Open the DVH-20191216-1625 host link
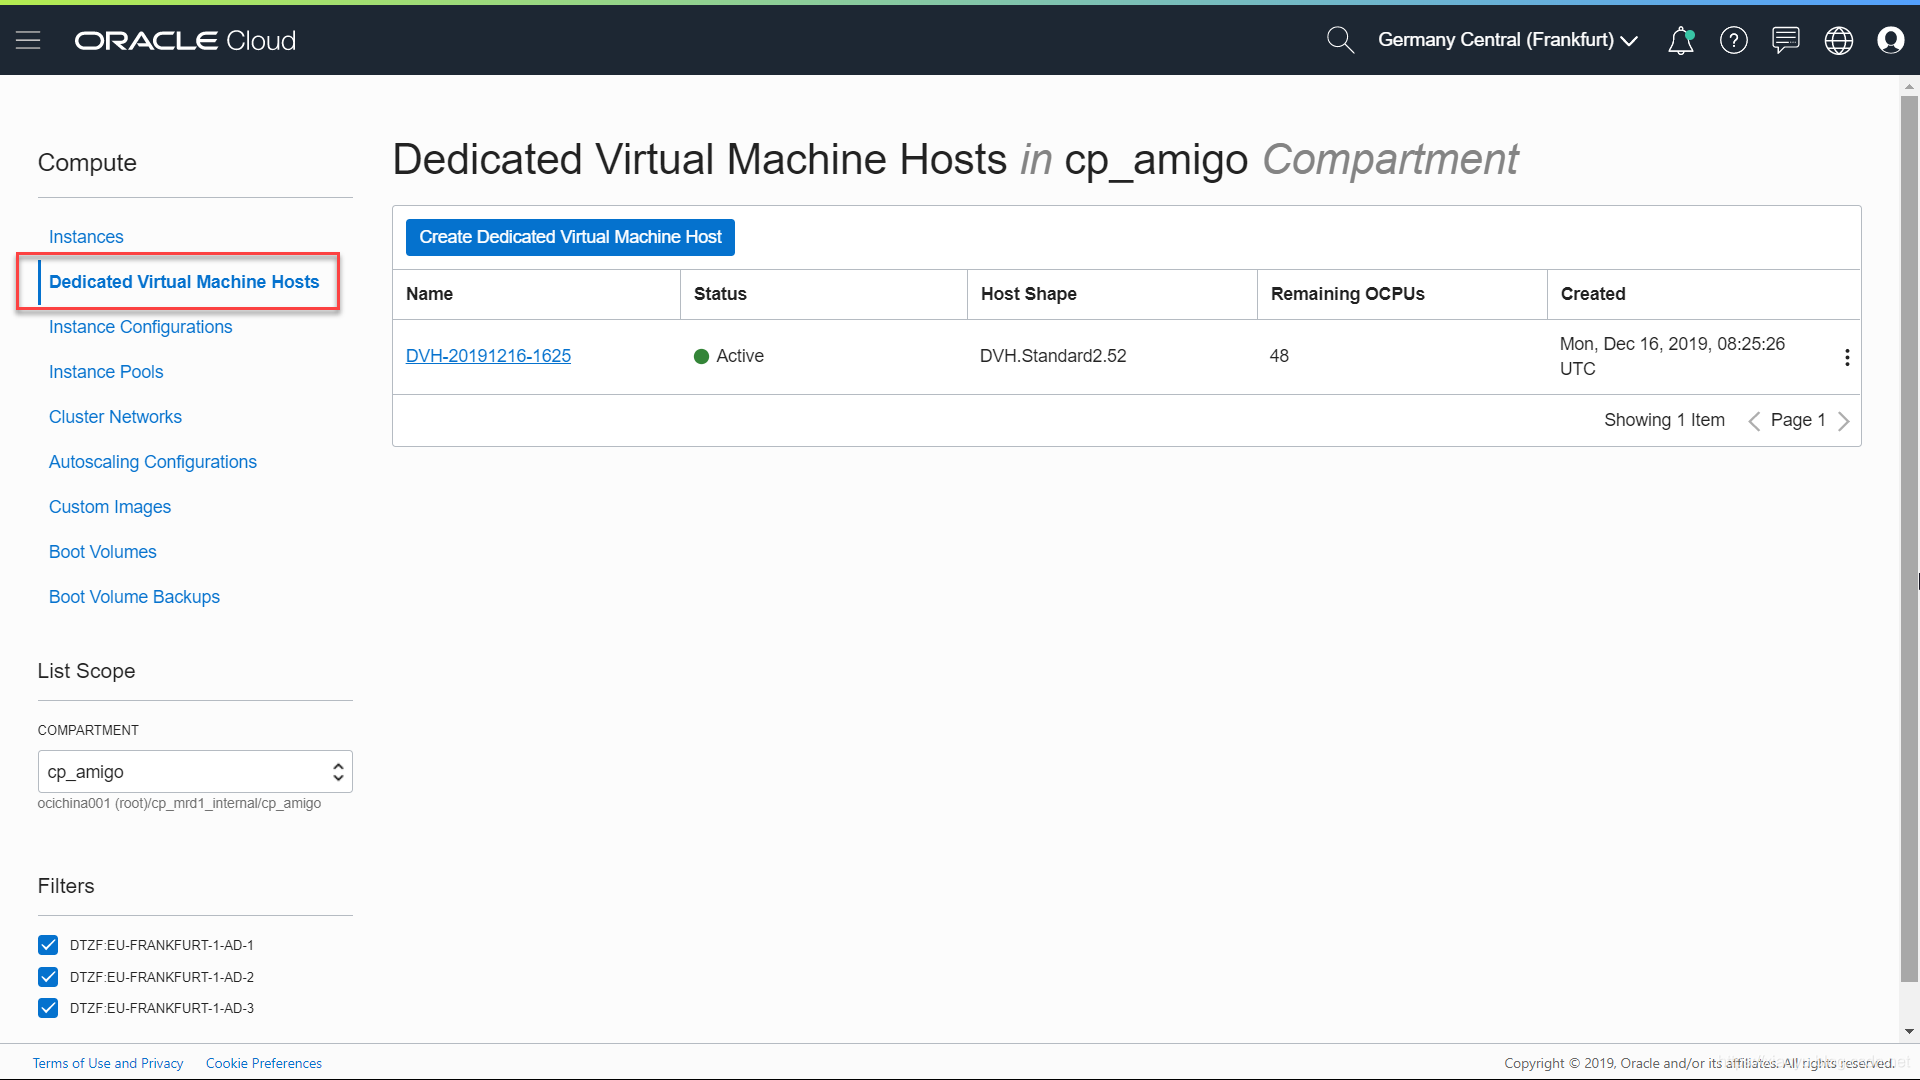This screenshot has width=1920, height=1080. [488, 356]
